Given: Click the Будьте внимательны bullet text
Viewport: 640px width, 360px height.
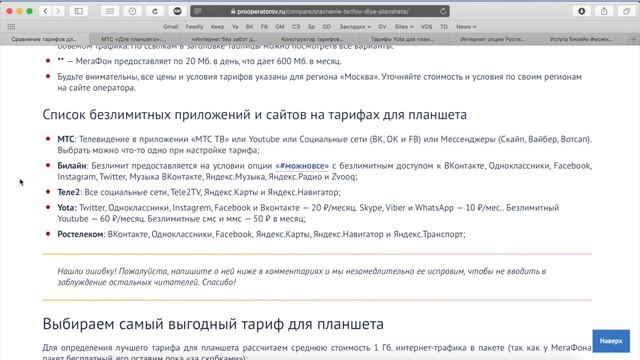Looking at the screenshot, I should 319,82.
